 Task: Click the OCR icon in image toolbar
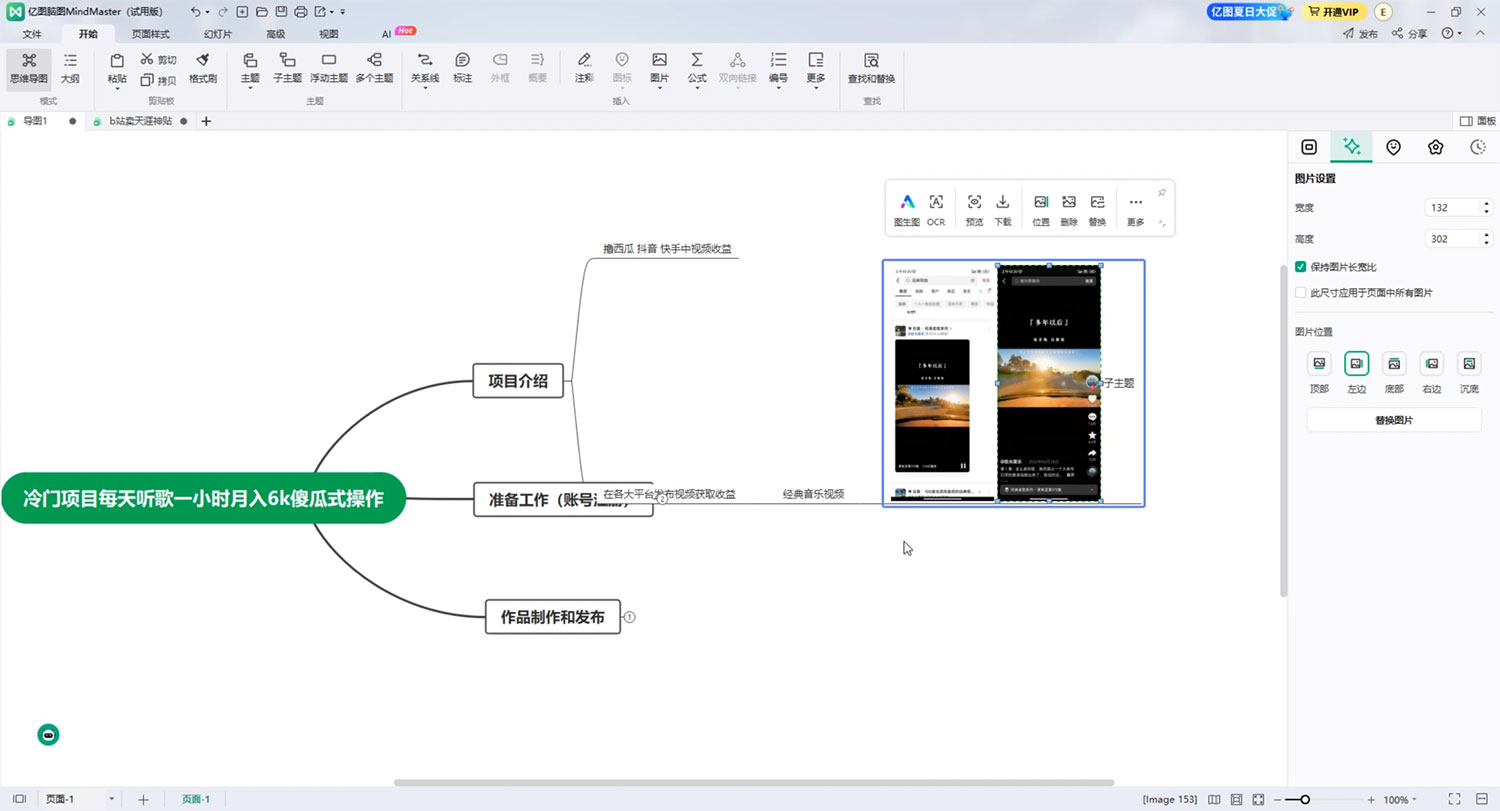(936, 208)
